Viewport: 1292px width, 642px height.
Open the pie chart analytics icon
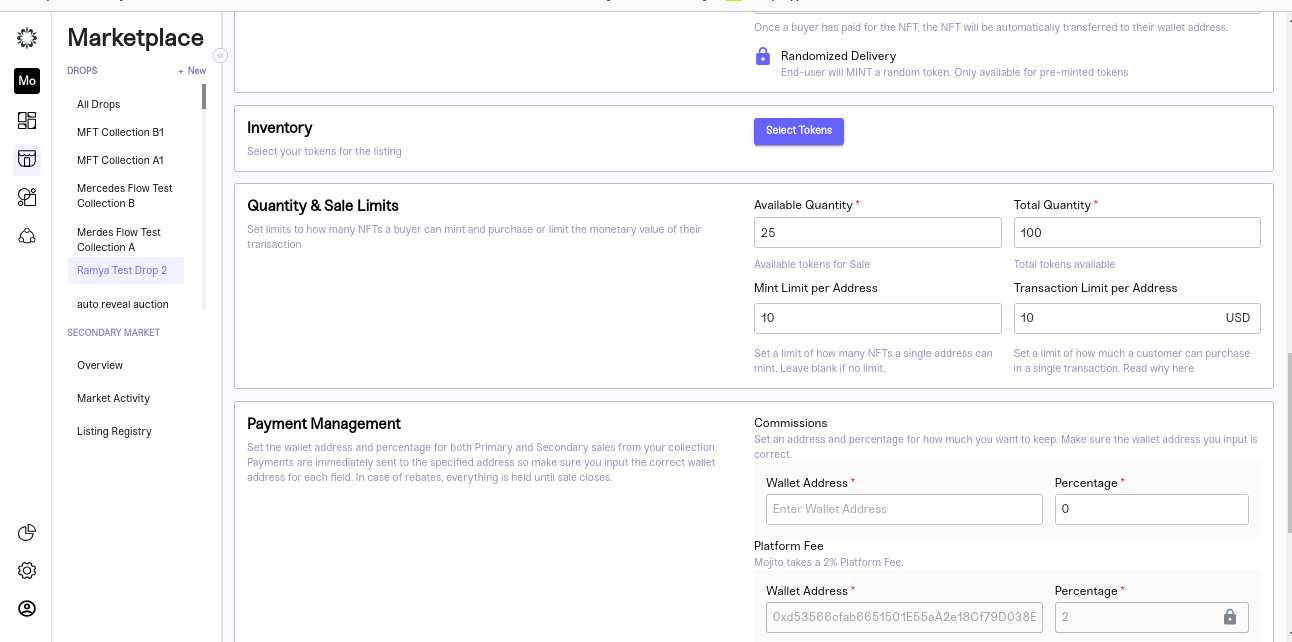click(27, 533)
